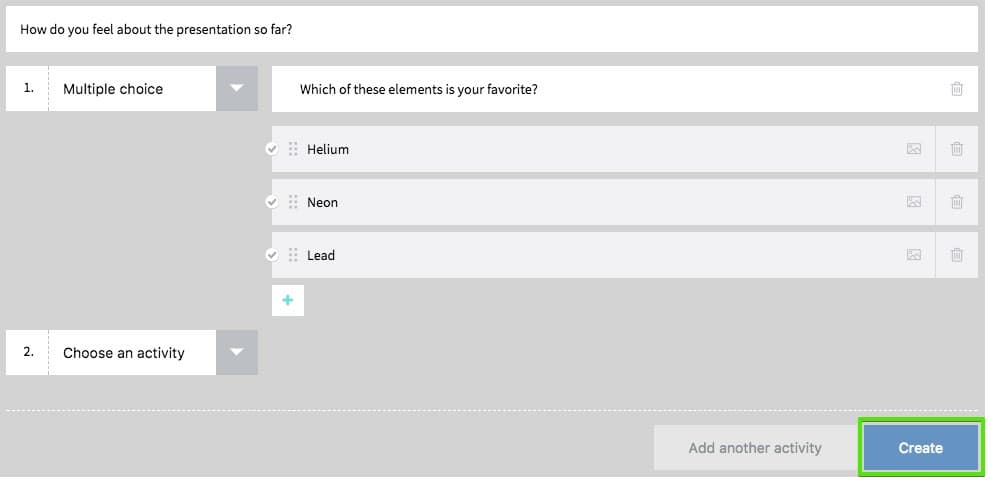The height and width of the screenshot is (480, 990).
Task: Expand the Choose an activity dropdown arrow
Action: click(x=236, y=352)
